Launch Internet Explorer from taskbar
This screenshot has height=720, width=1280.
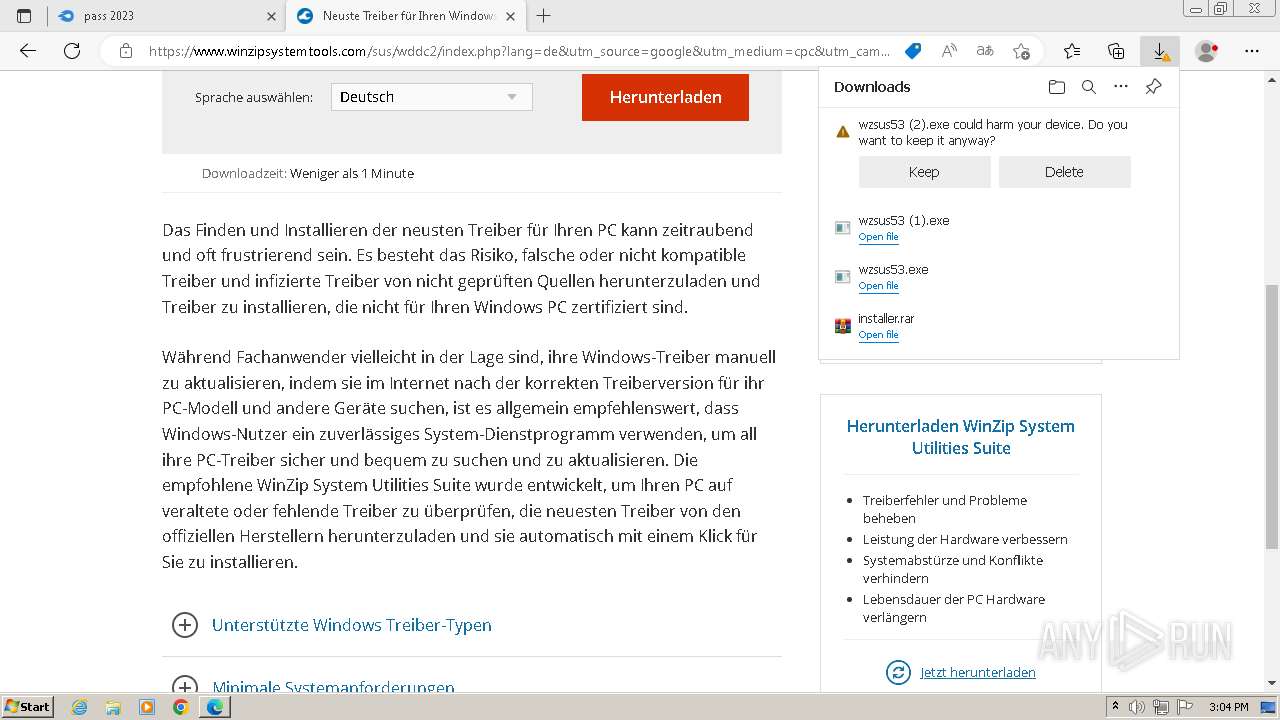tap(80, 707)
